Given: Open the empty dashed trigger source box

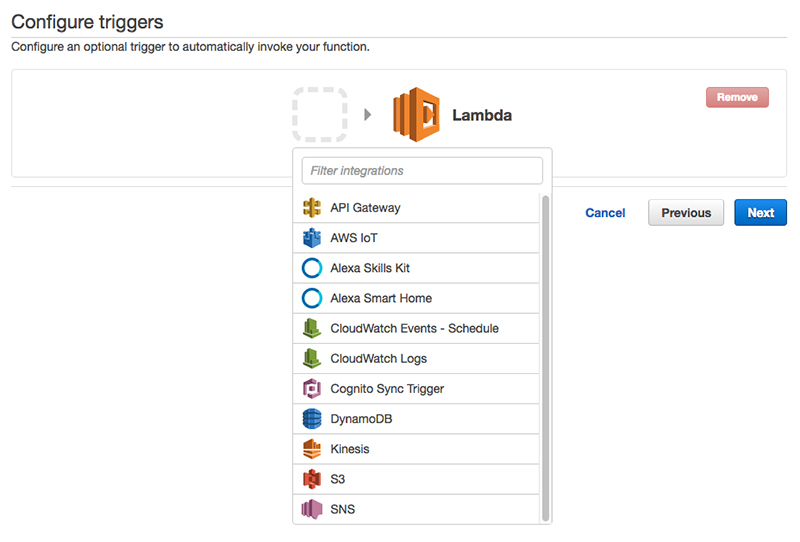Looking at the screenshot, I should click(320, 114).
